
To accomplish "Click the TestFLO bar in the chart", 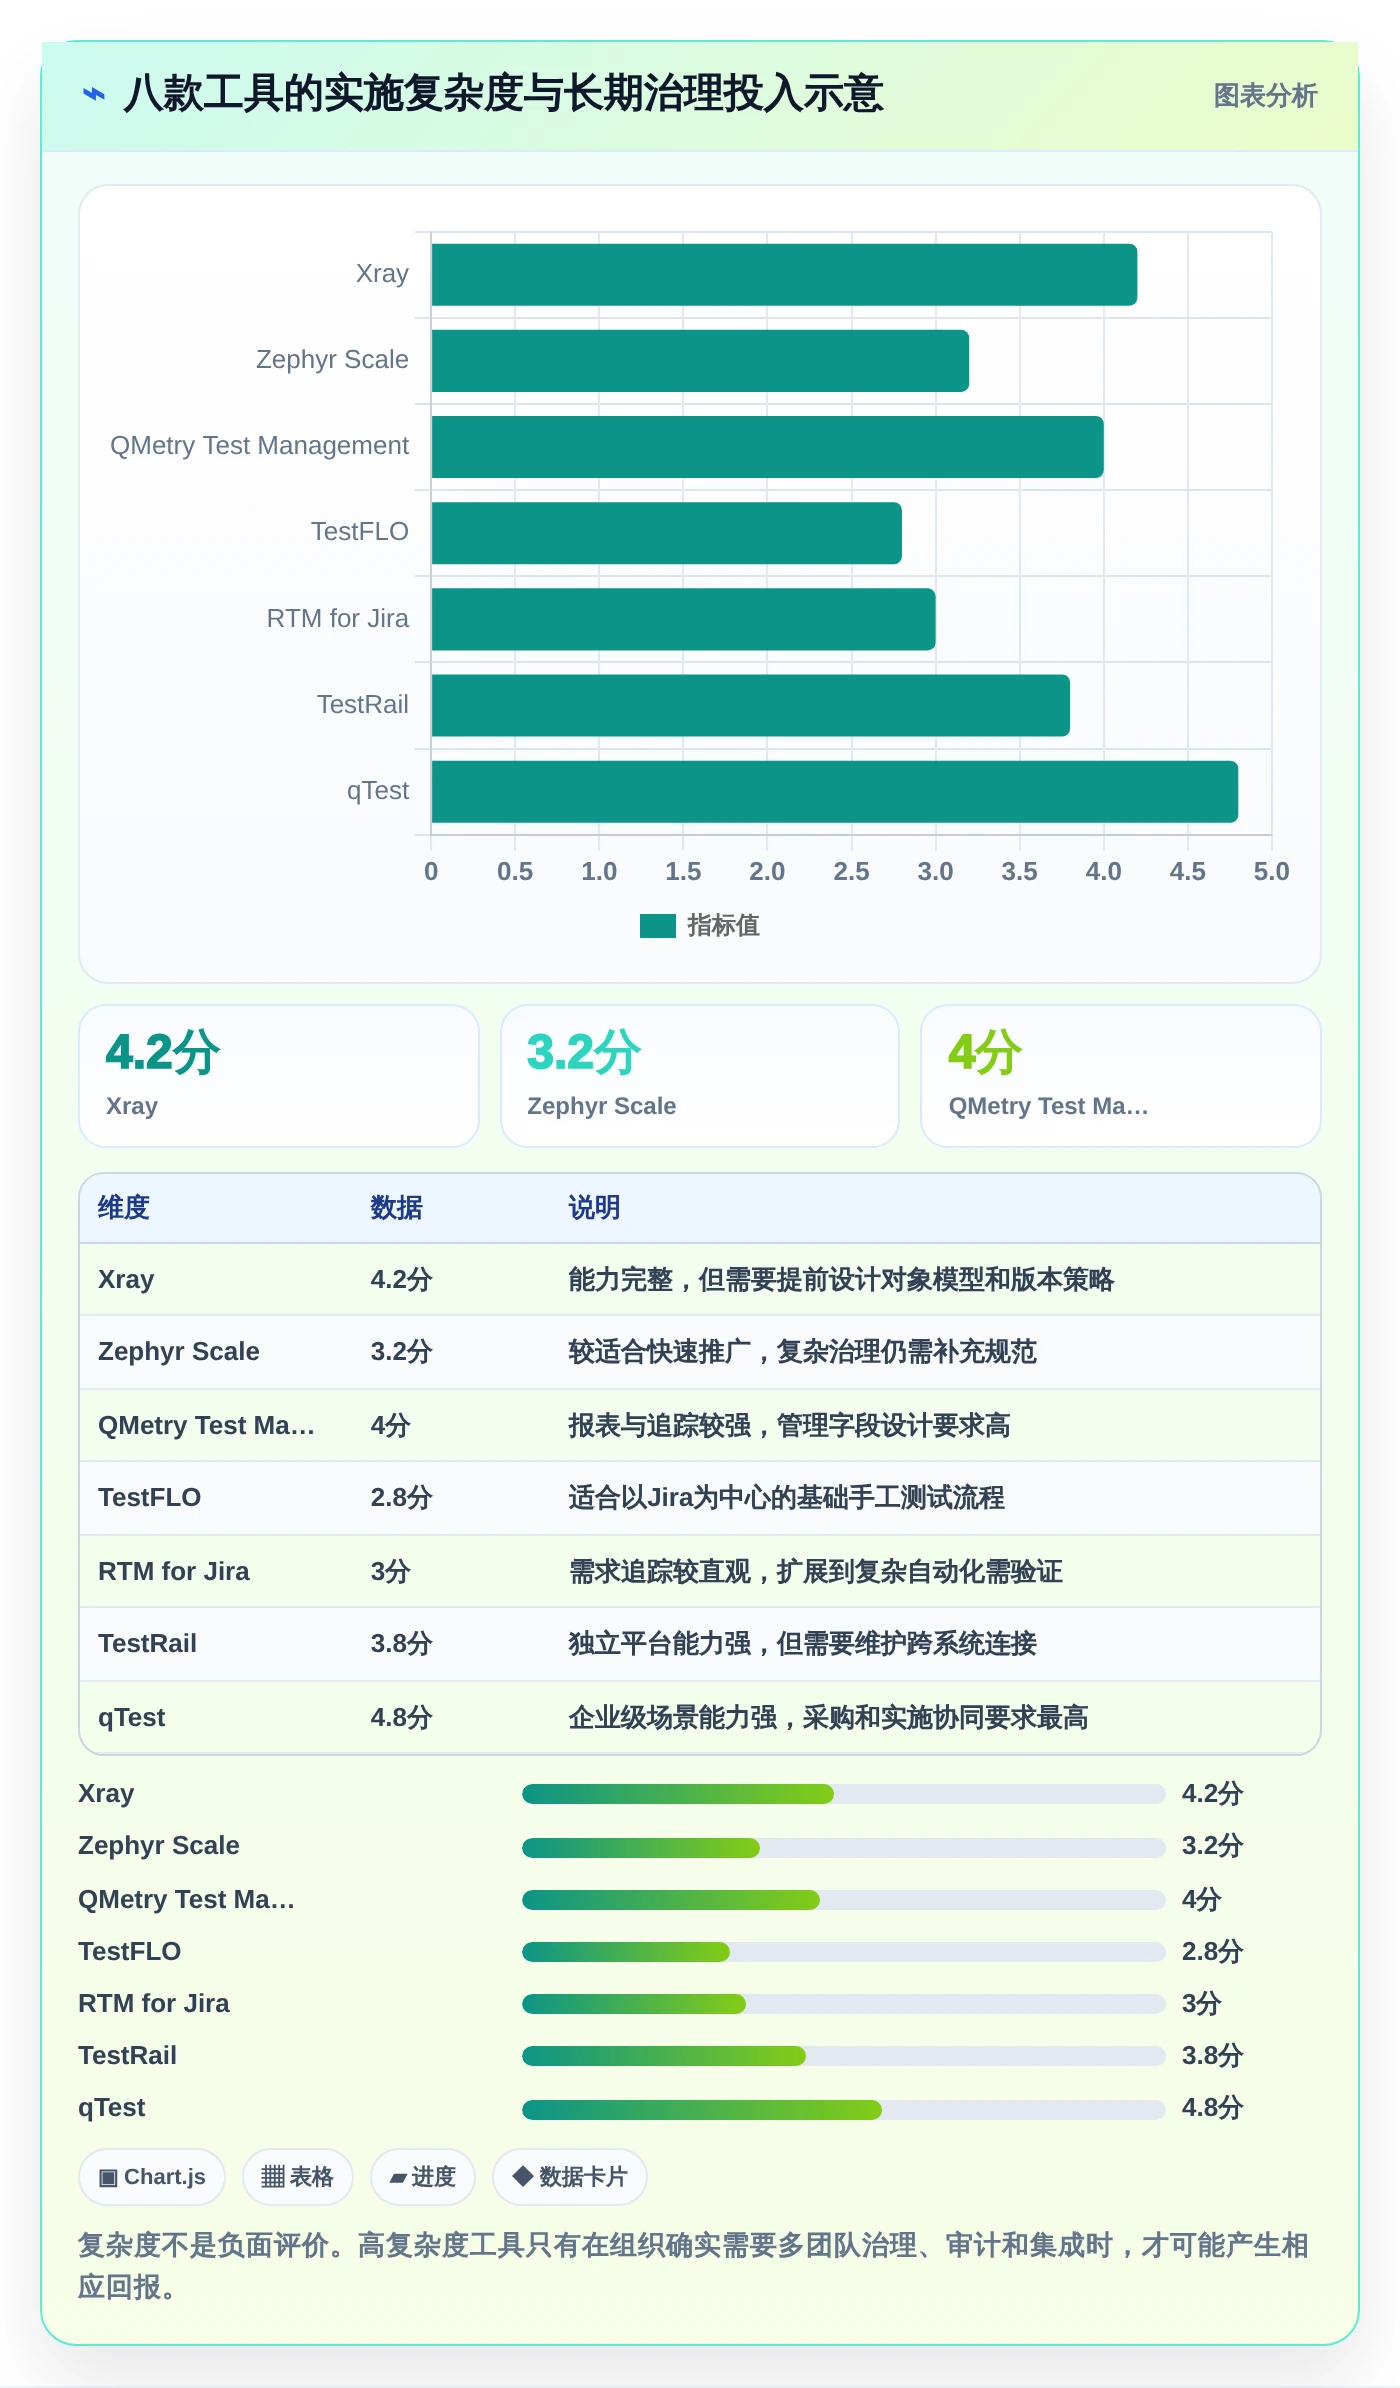I will 666,533.
